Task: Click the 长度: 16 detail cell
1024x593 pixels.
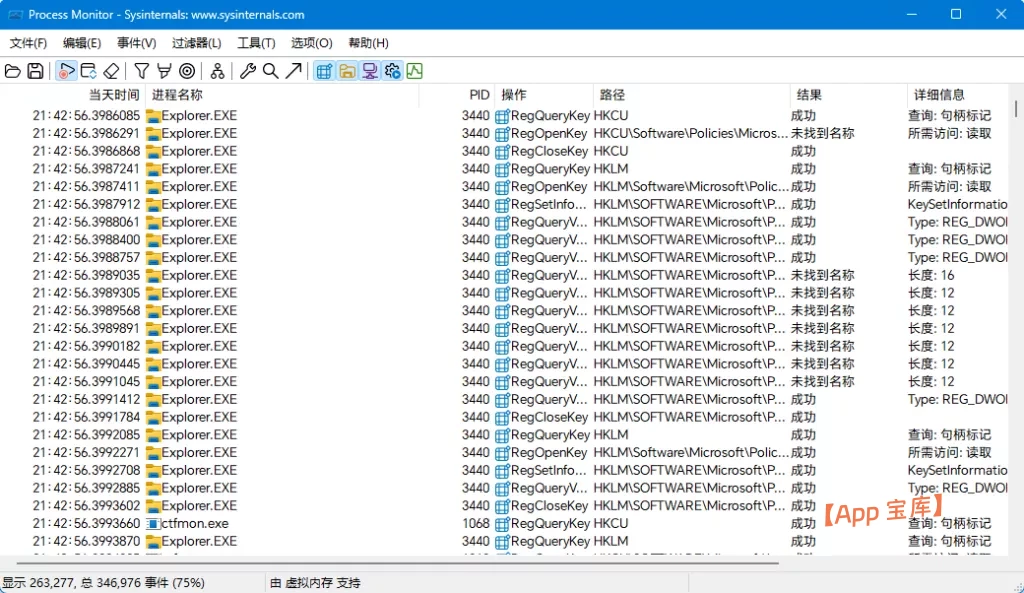Action: tap(931, 275)
